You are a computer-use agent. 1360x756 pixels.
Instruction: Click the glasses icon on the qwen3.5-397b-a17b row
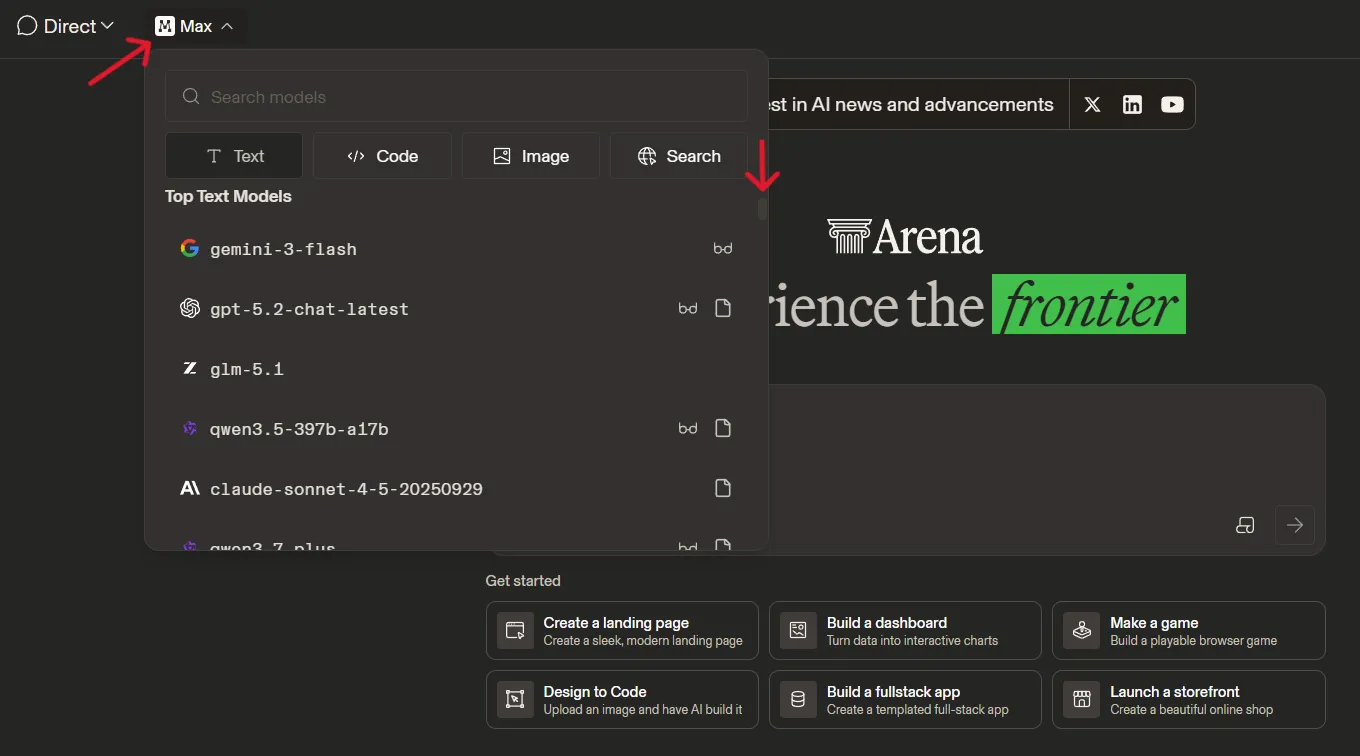coord(688,429)
